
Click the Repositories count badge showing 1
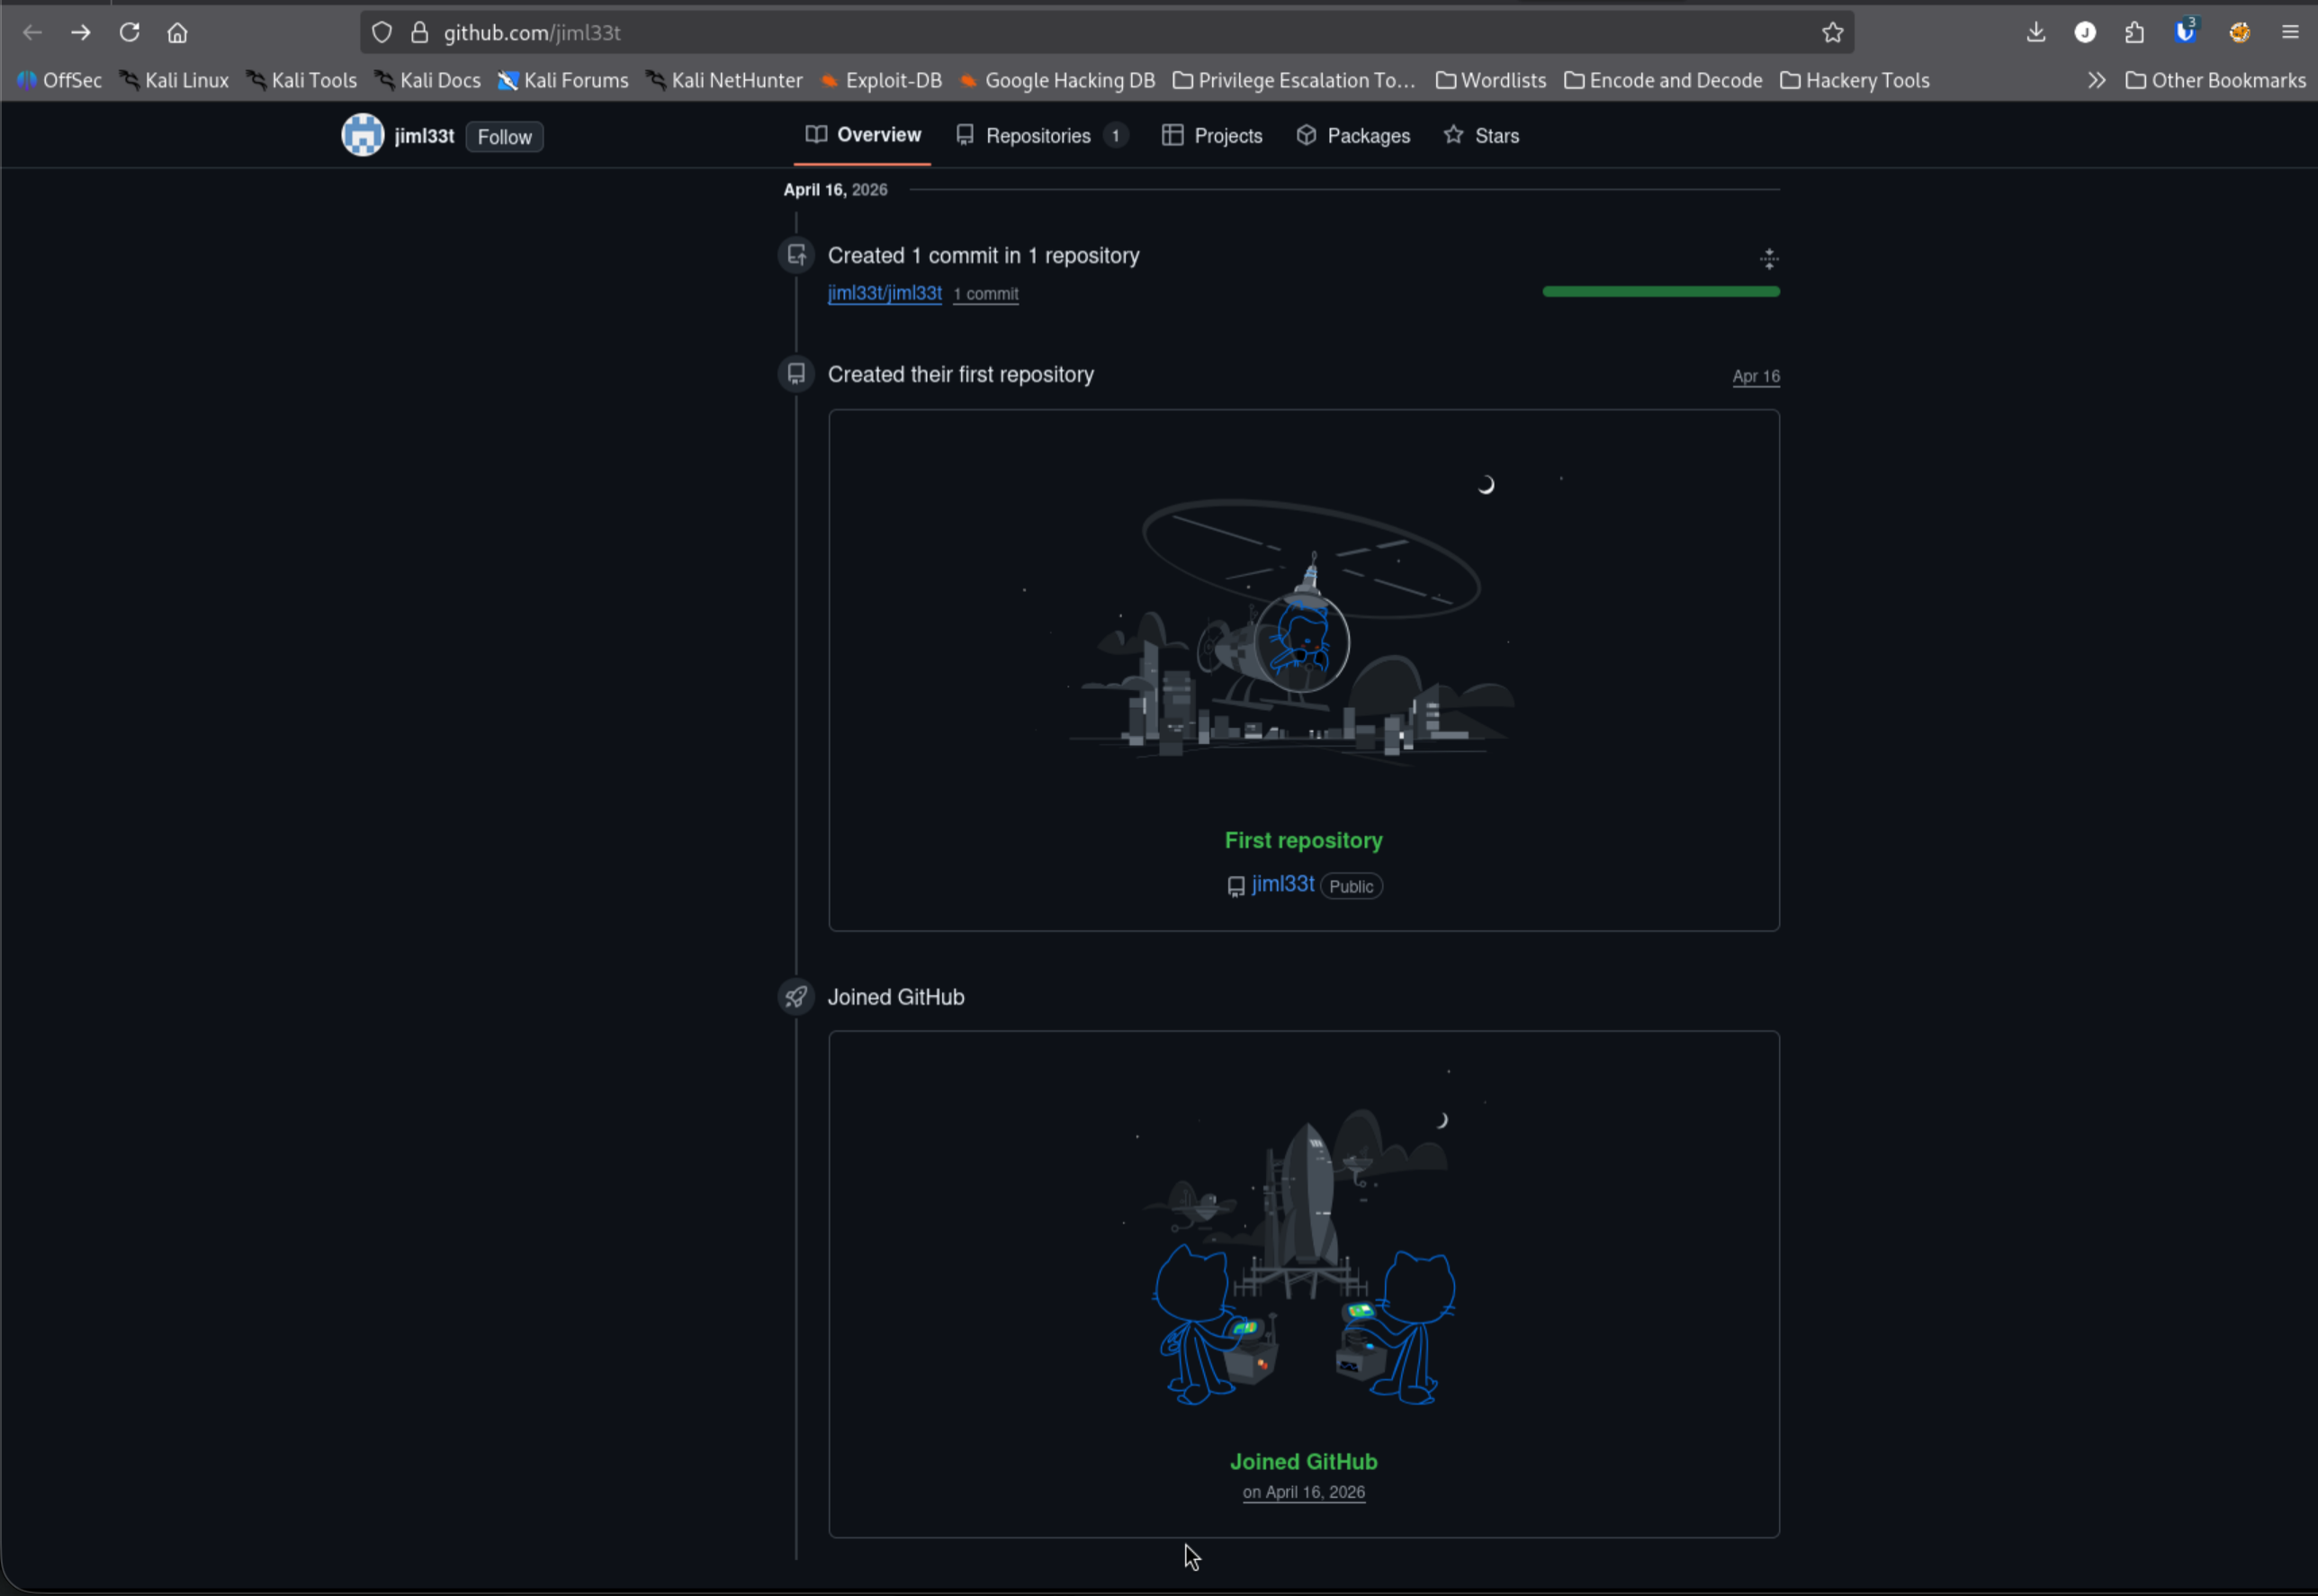click(x=1115, y=136)
